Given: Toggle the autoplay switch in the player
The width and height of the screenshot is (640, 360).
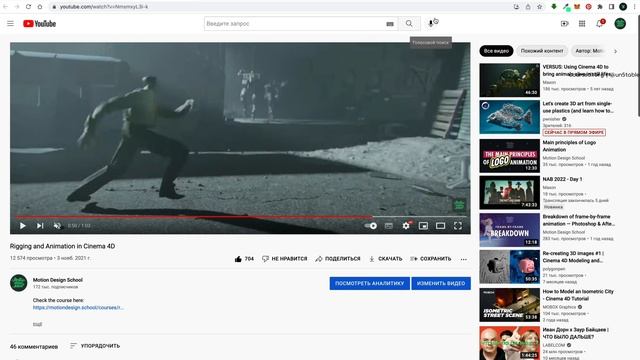Looking at the screenshot, I should pos(371,226).
